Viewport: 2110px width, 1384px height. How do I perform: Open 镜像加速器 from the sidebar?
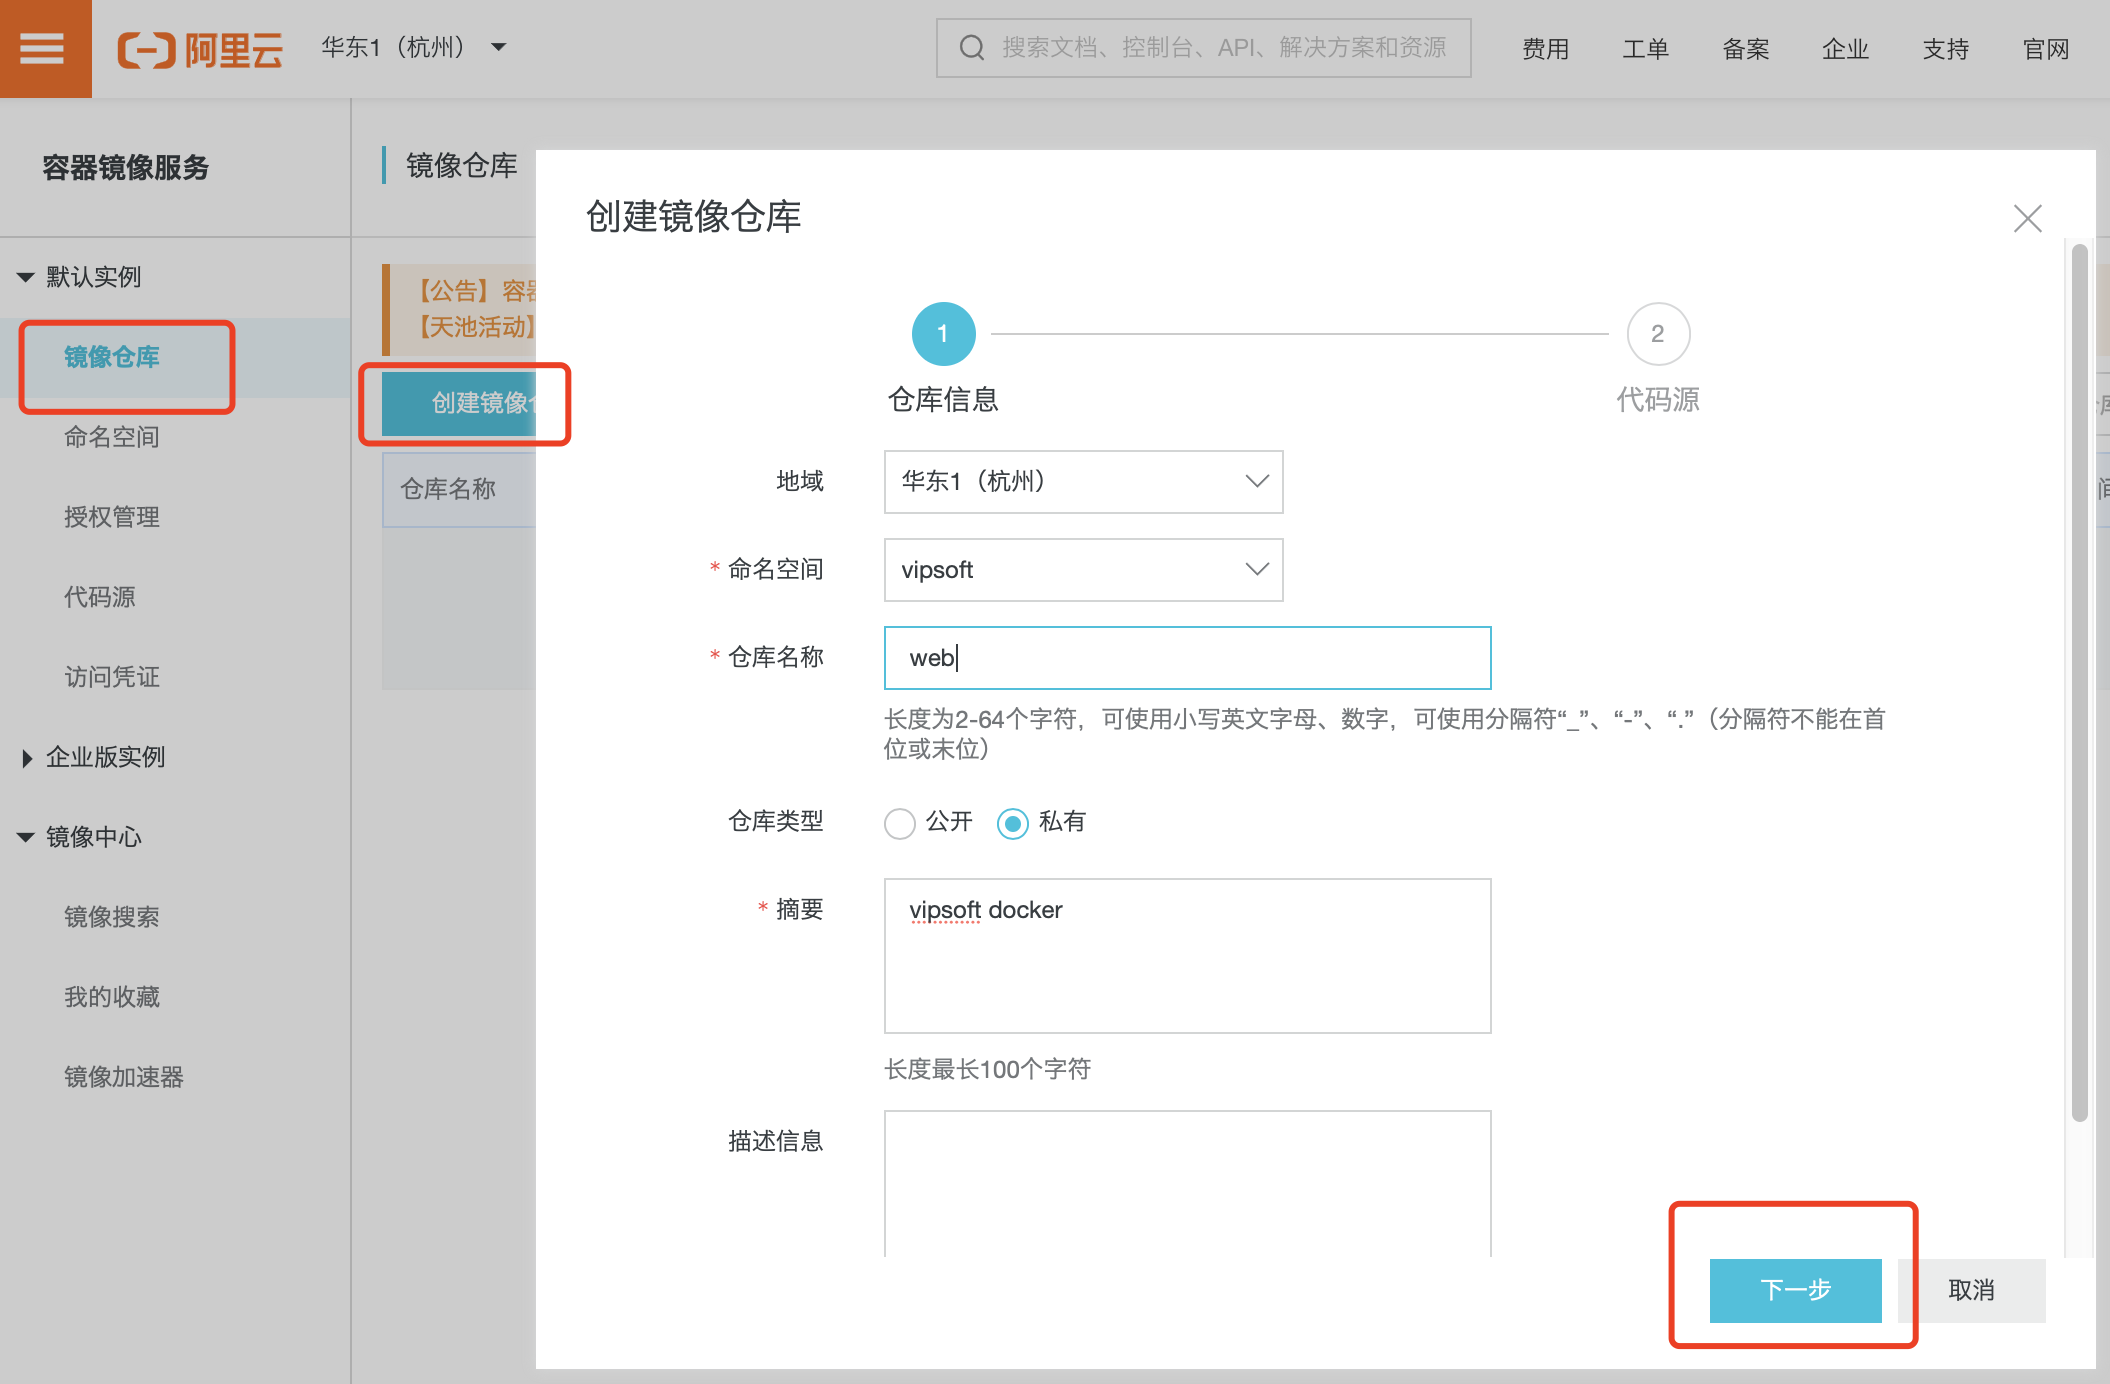pyautogui.click(x=123, y=1077)
